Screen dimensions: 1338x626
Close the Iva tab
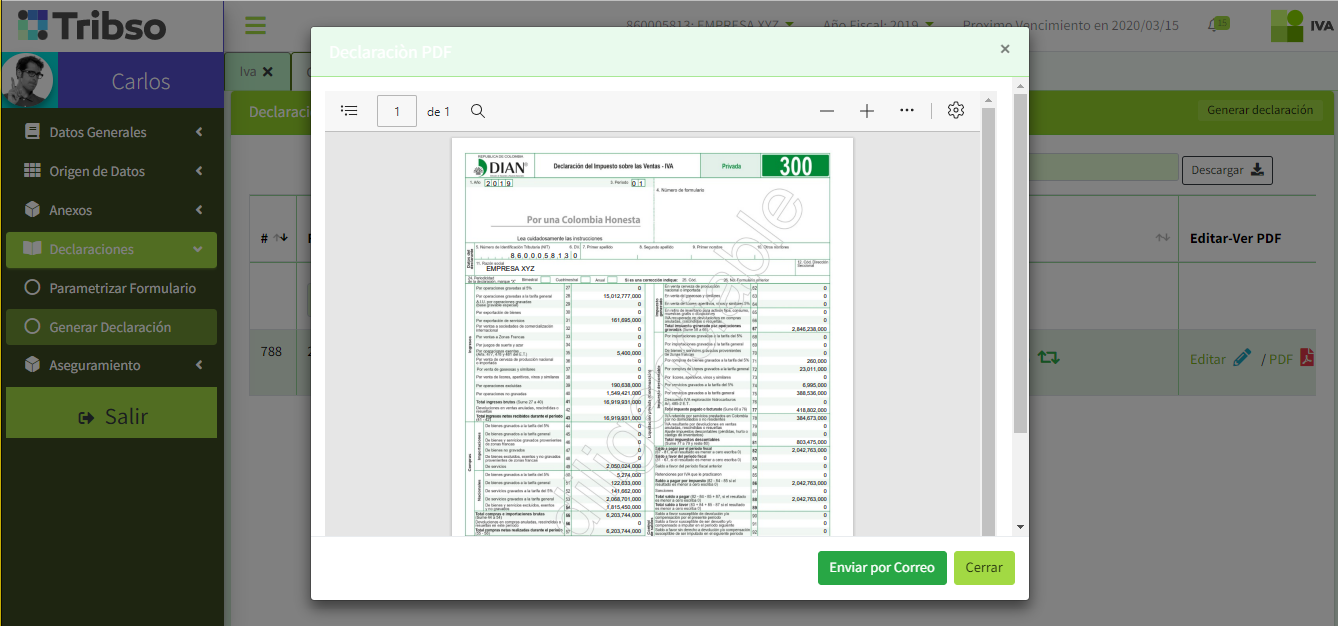[x=268, y=72]
